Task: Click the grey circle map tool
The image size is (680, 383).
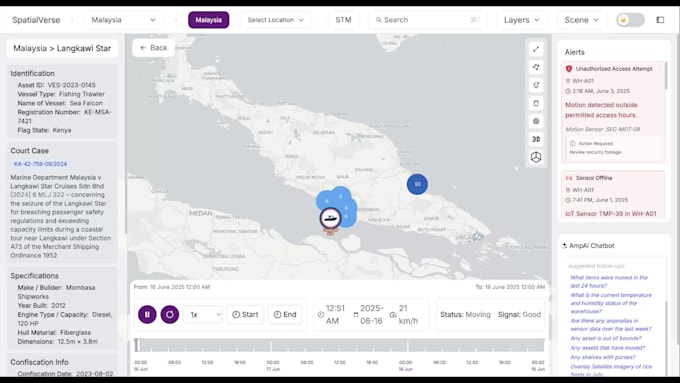Action: pyautogui.click(x=536, y=121)
